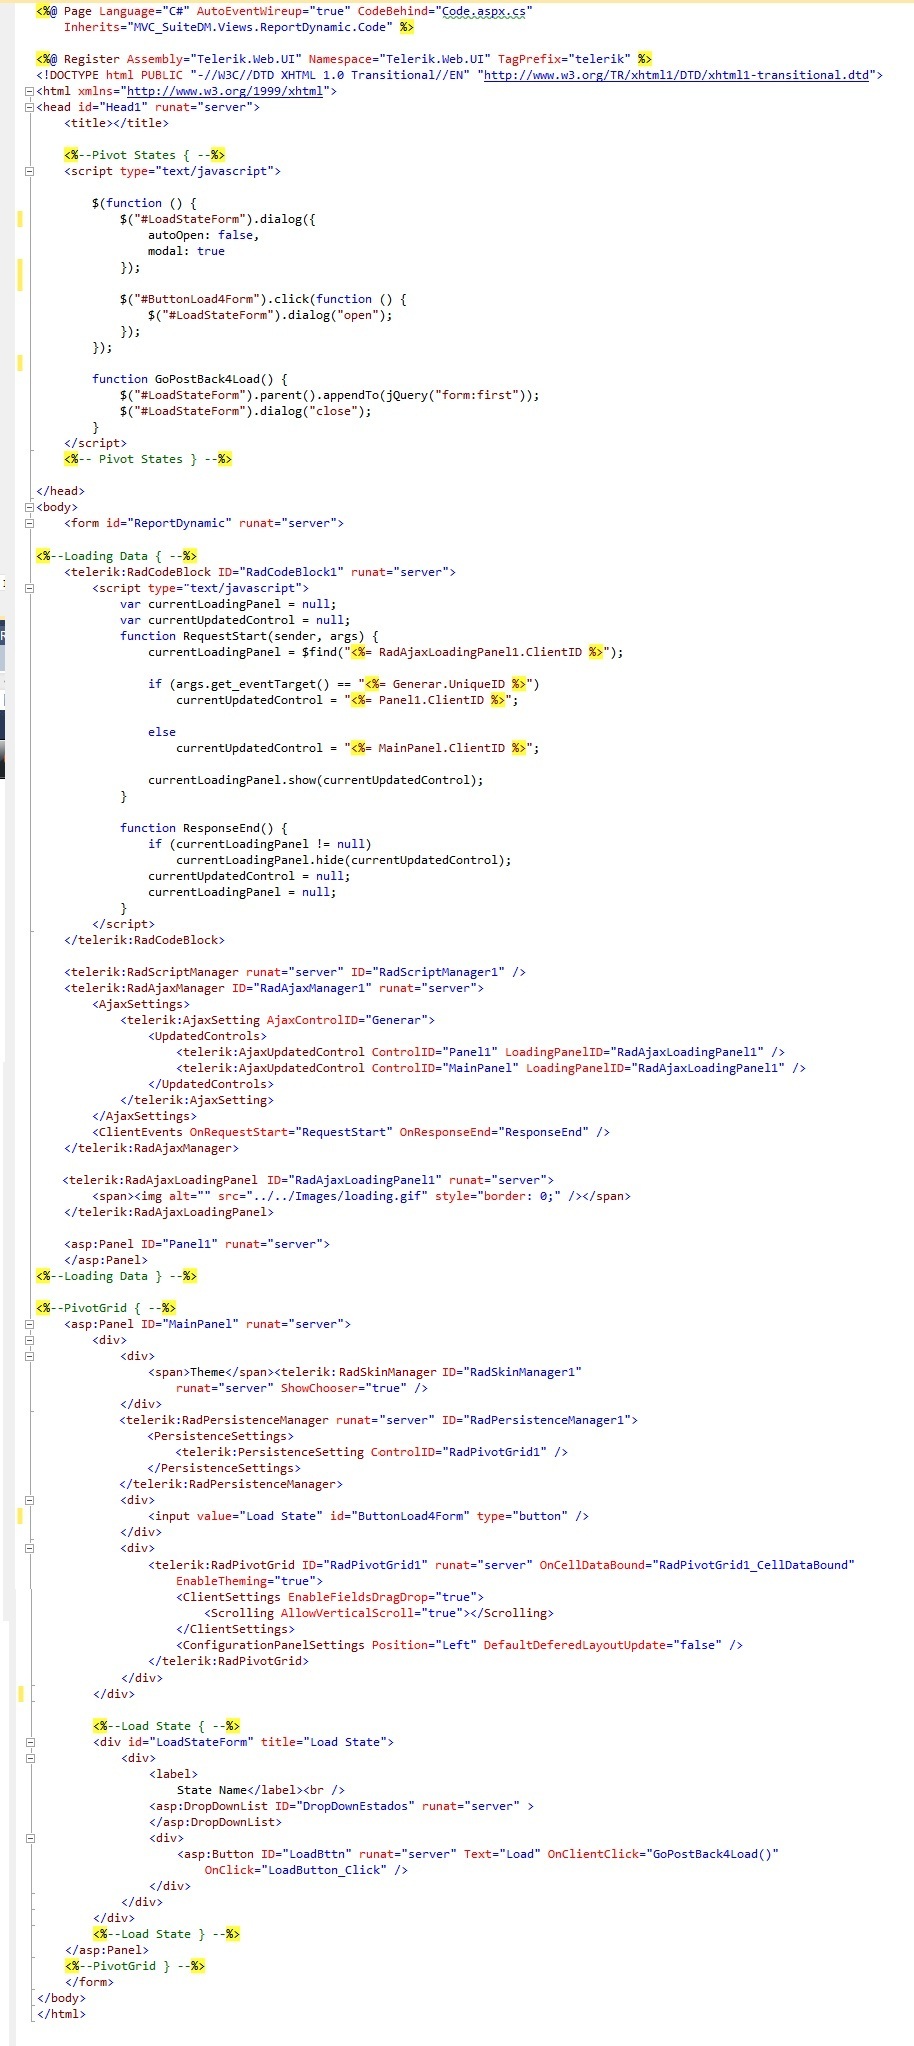This screenshot has width=914, height=2046.
Task: Click the asp:Panel ID="Panel1" line
Action: click(x=197, y=1244)
